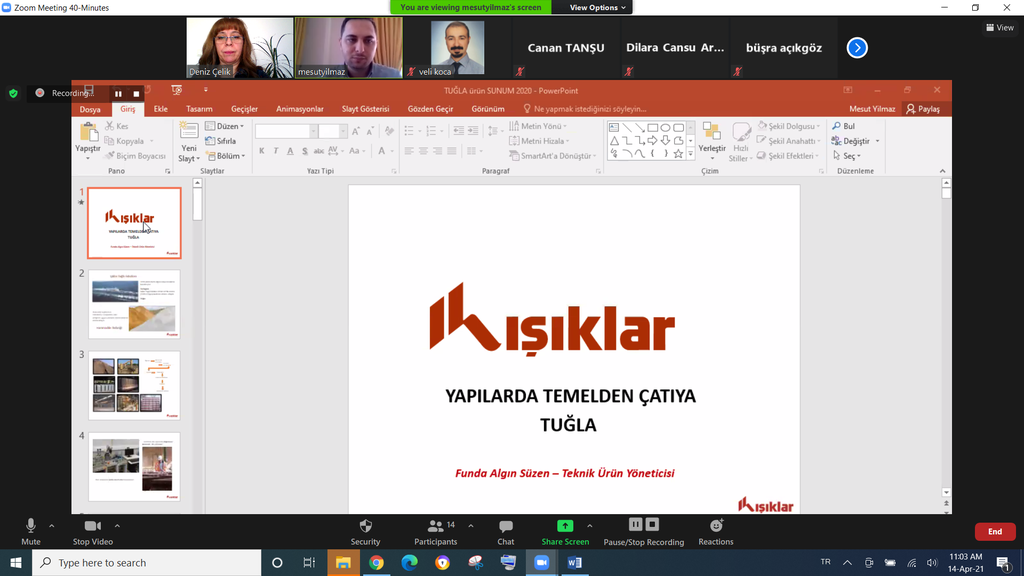The height and width of the screenshot is (576, 1024).
Task: Open Zoom app in Windows taskbar
Action: (541, 562)
